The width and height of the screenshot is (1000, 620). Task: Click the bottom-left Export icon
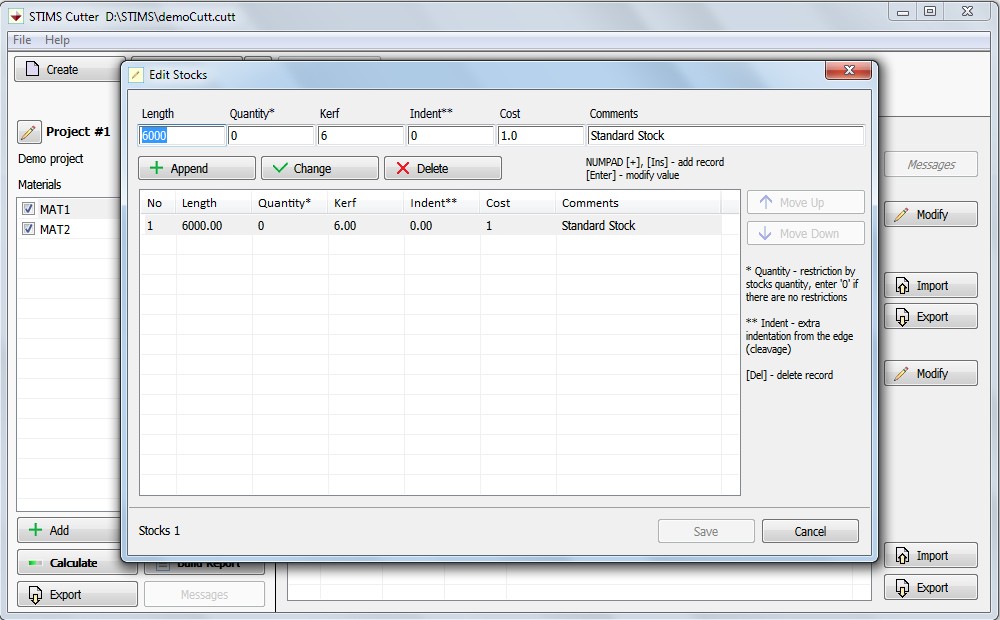(x=35, y=594)
